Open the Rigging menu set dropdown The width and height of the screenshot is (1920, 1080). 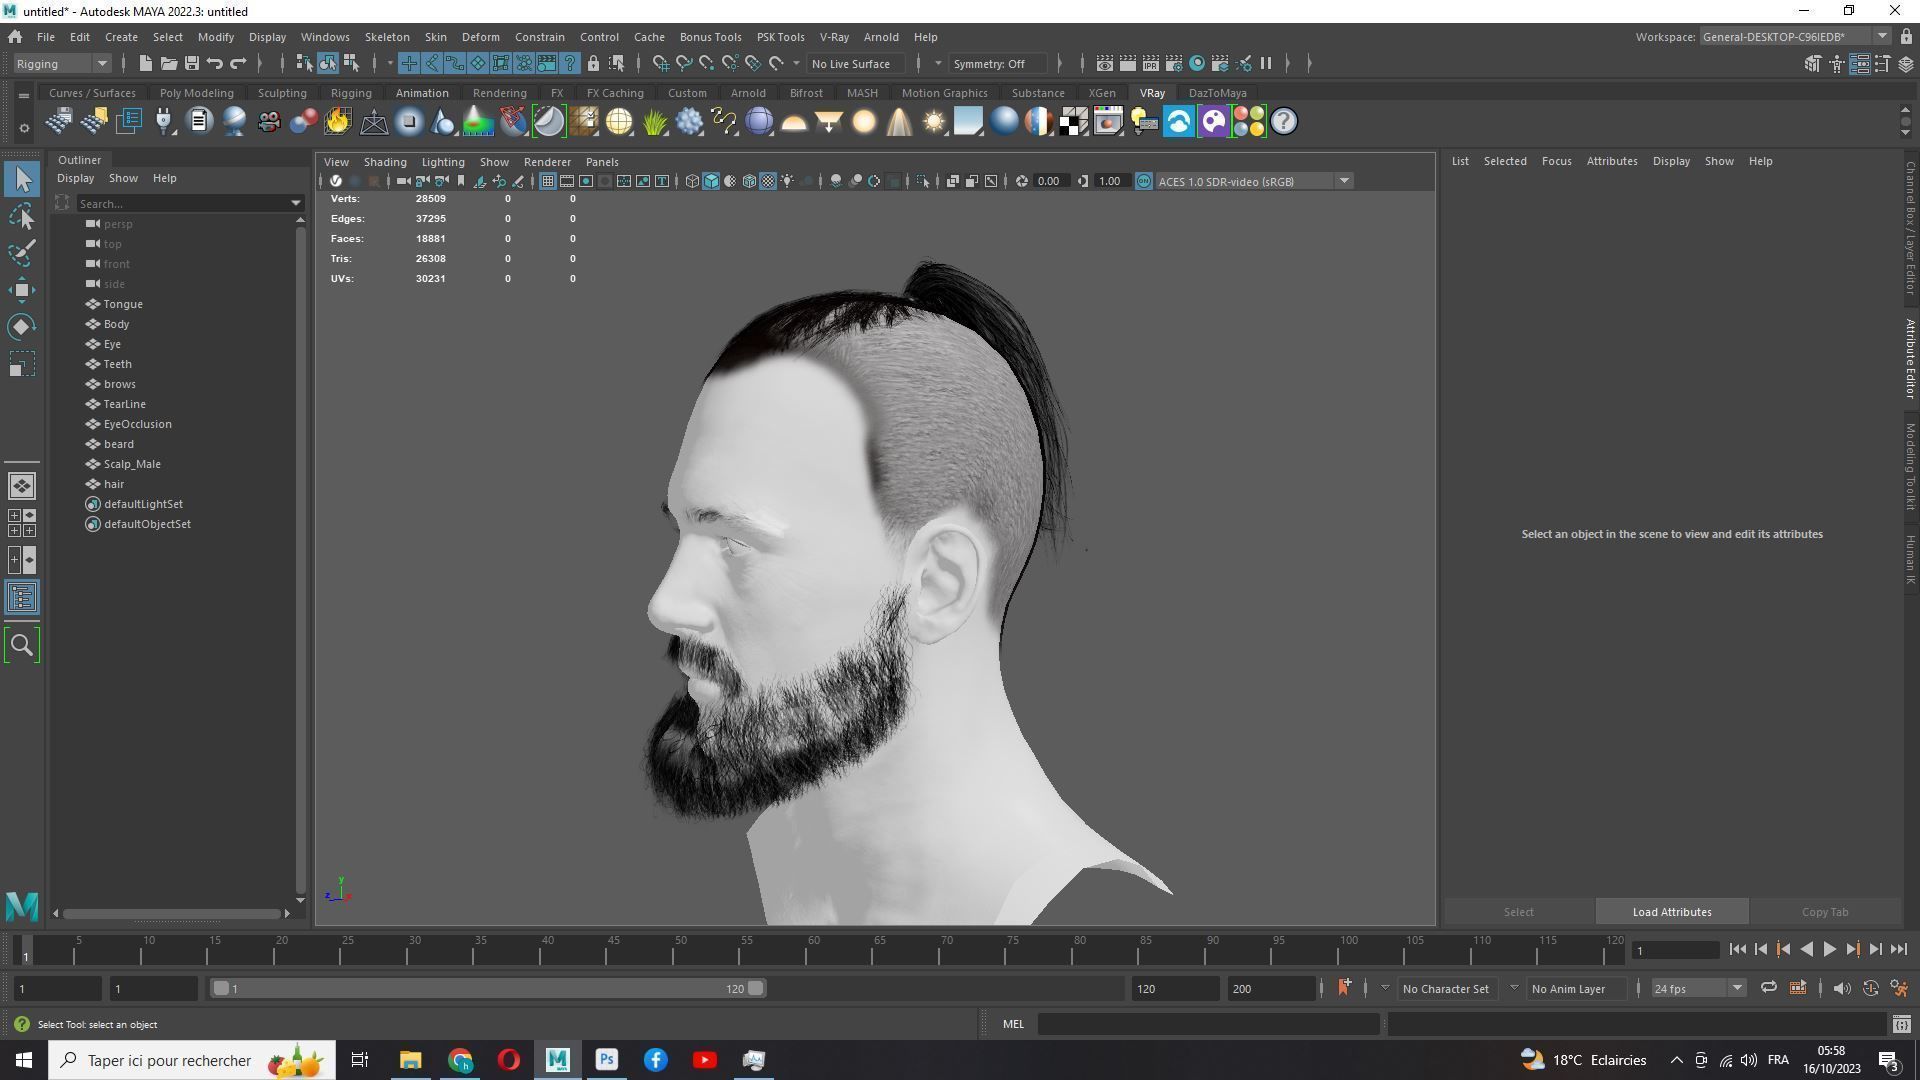(62, 63)
